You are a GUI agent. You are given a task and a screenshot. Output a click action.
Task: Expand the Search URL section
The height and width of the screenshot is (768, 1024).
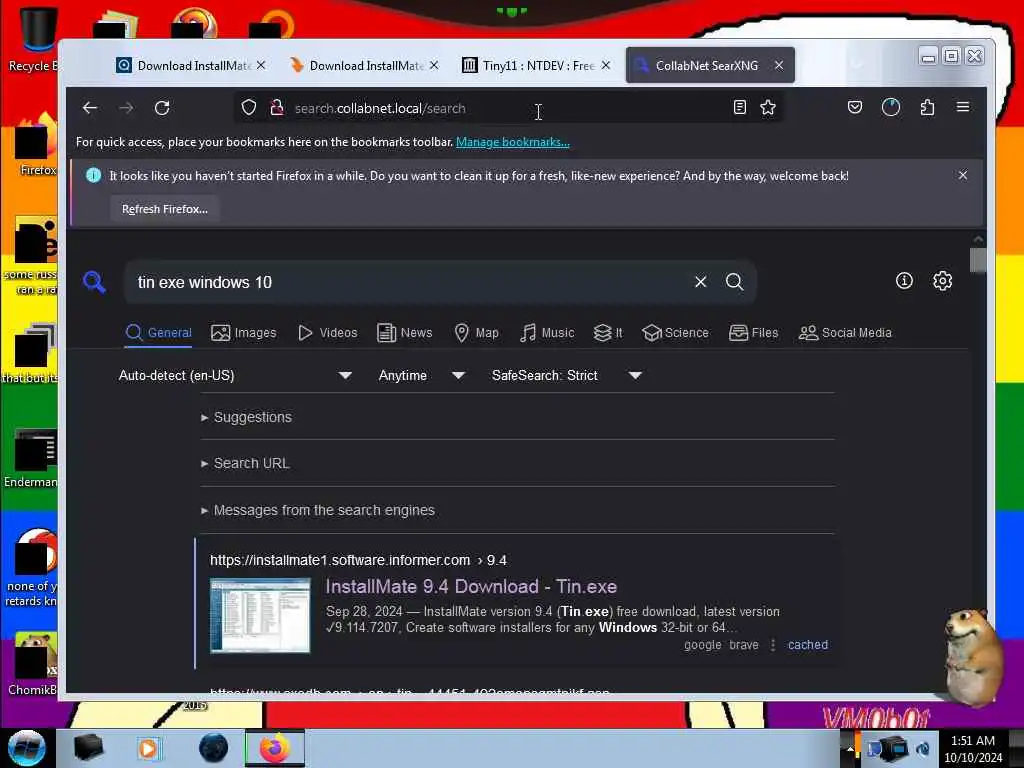coord(245,463)
